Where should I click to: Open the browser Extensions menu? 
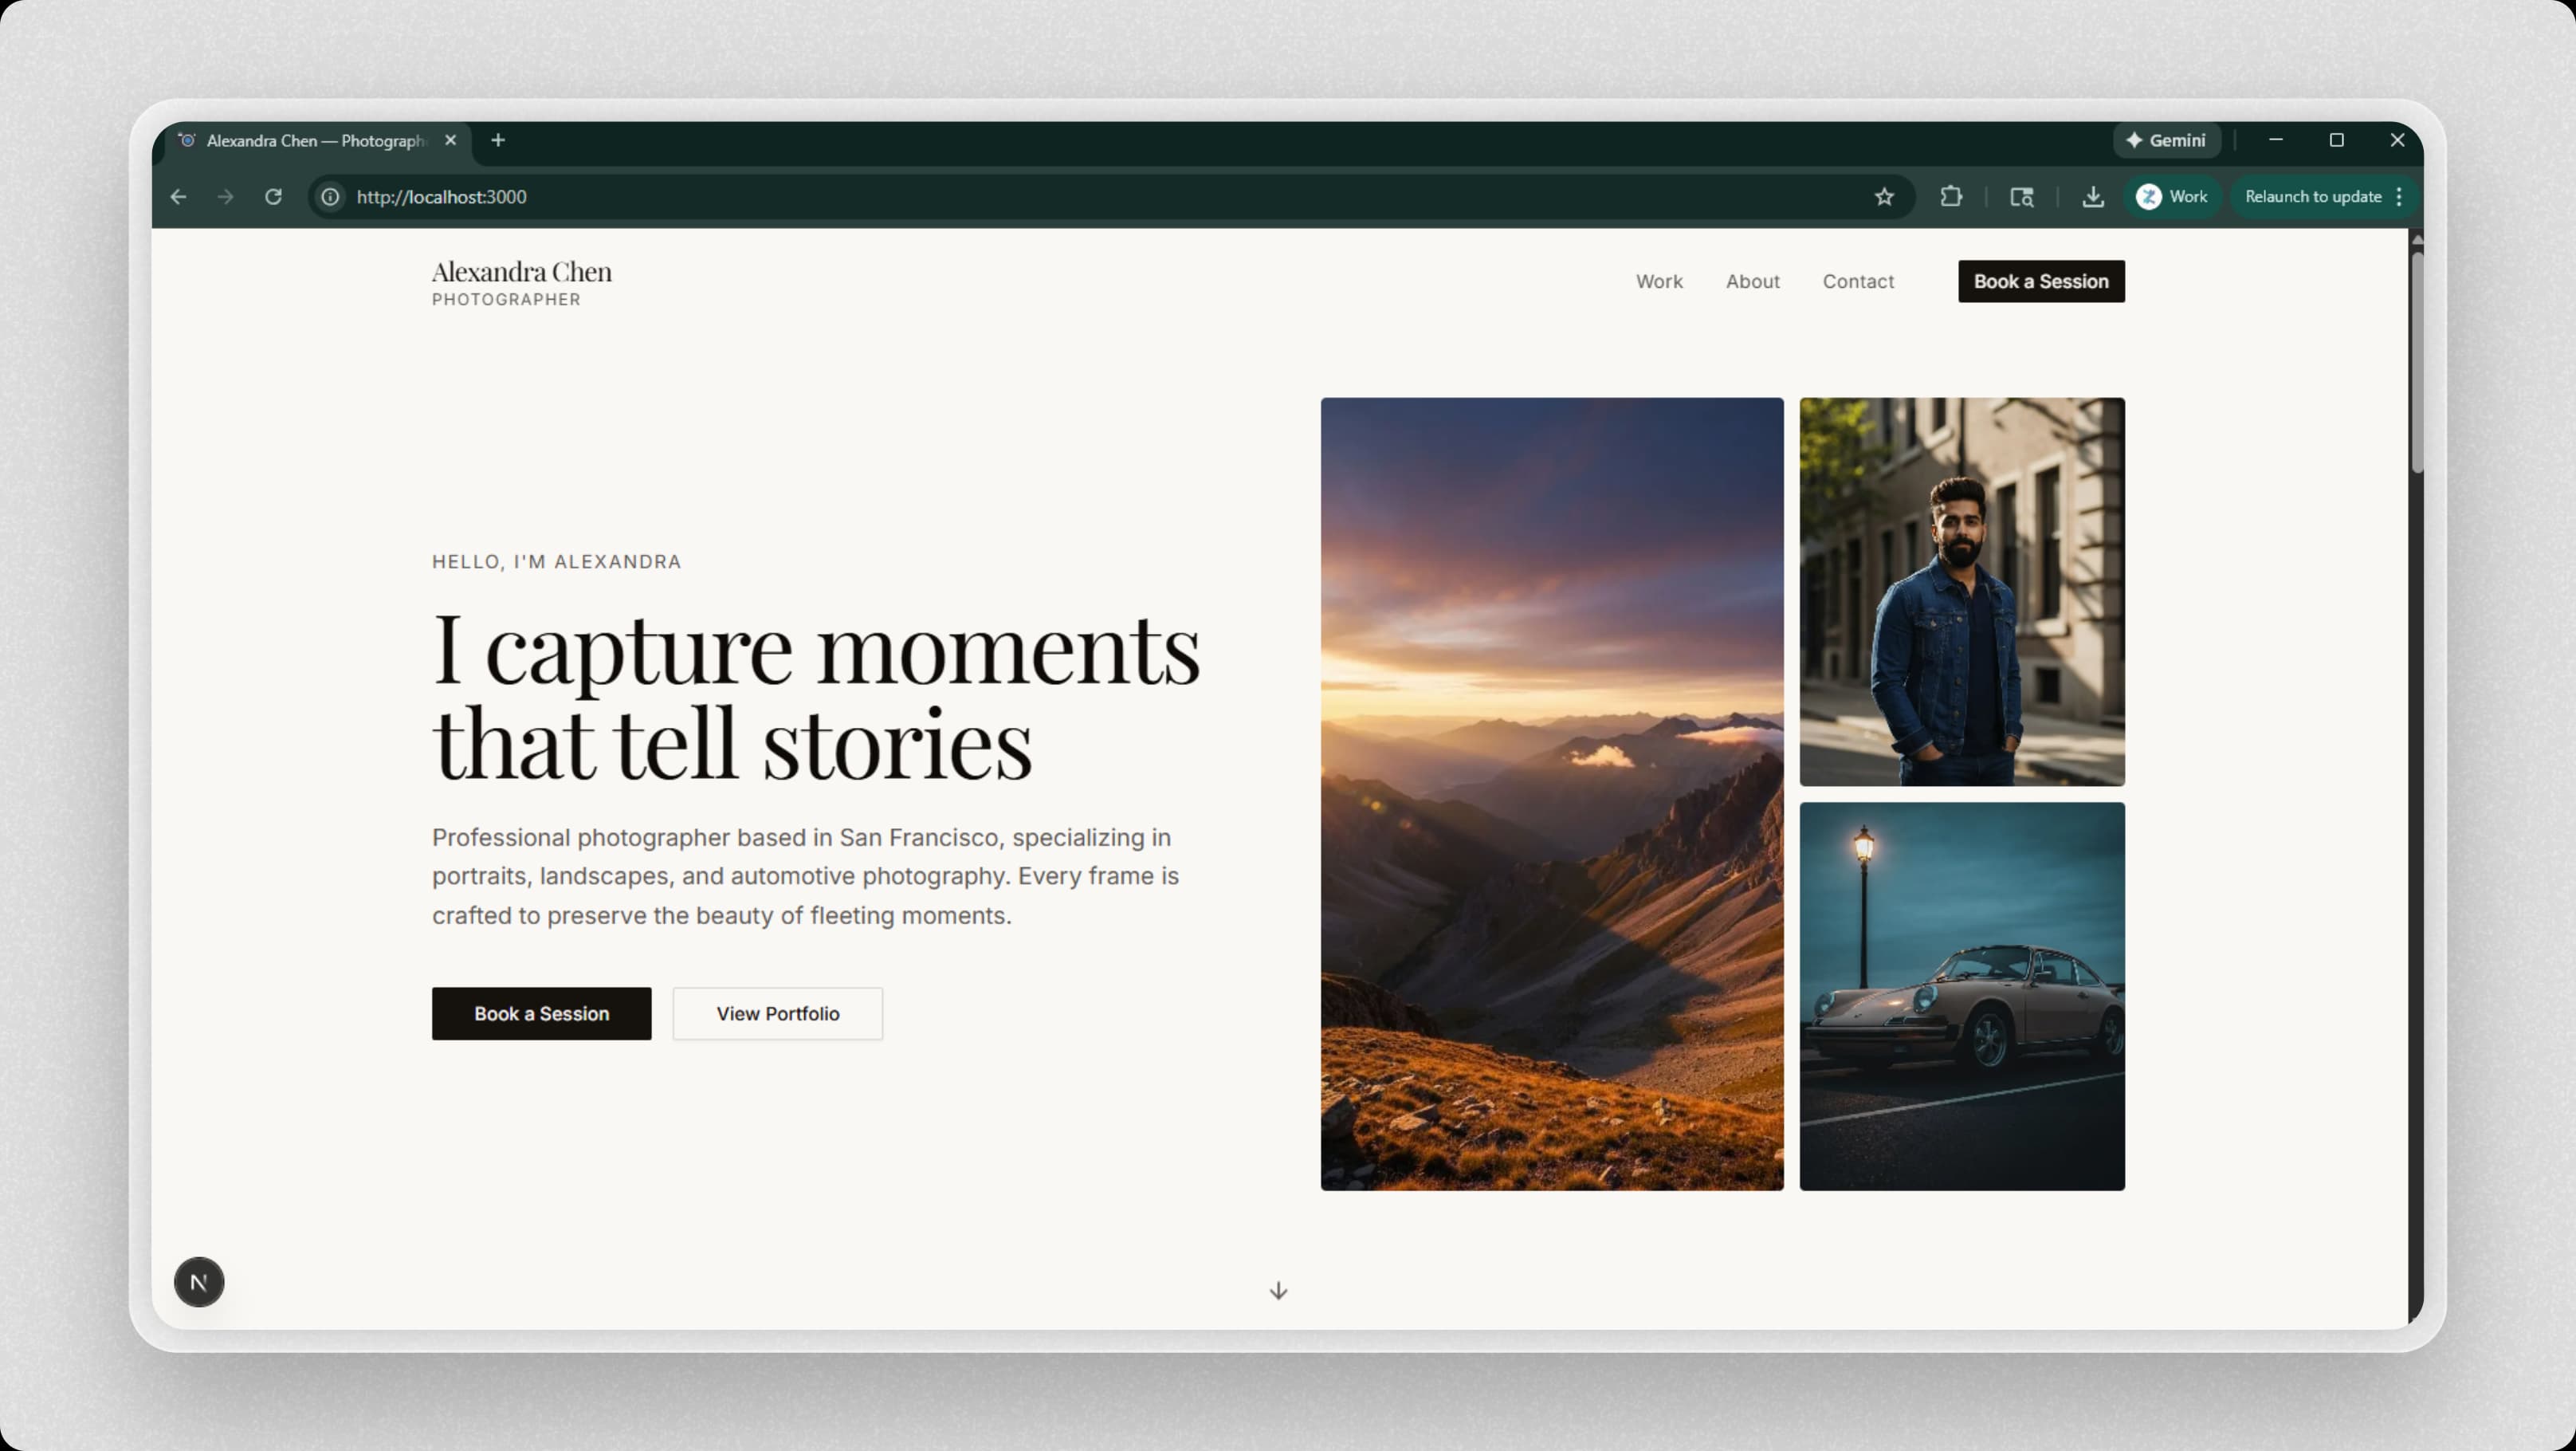click(1951, 196)
